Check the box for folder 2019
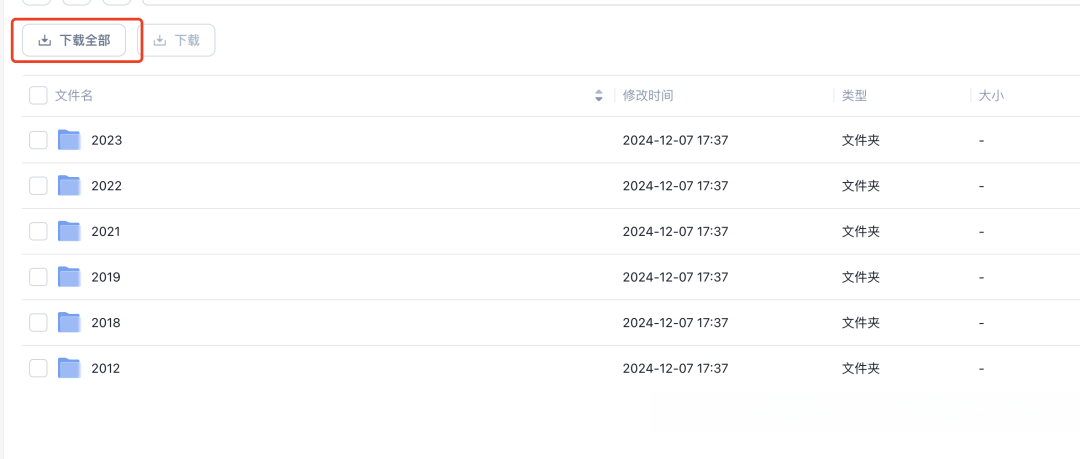Viewport: 1080px width, 459px height. point(38,277)
